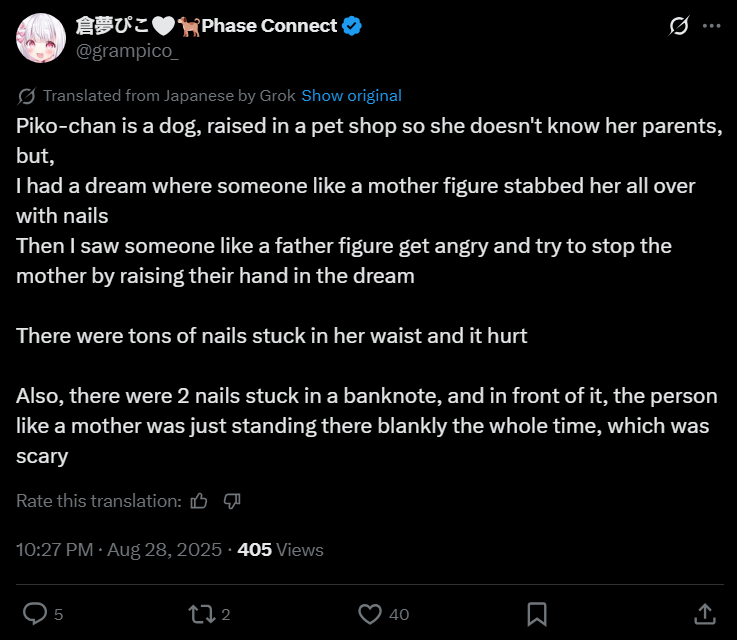Click the like count number 40

pos(399,614)
